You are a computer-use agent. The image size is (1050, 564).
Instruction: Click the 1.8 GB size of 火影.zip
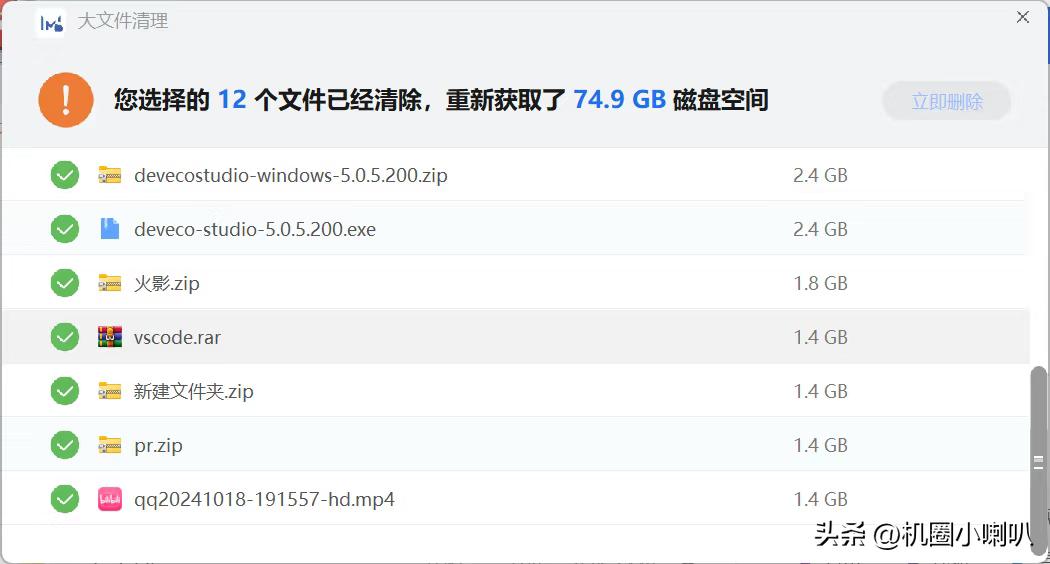coord(820,283)
